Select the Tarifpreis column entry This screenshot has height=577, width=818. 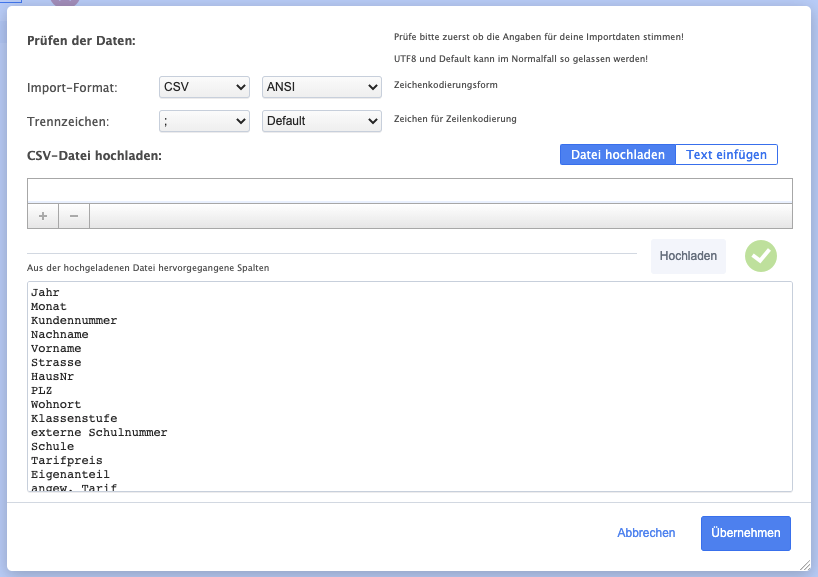tap(67, 461)
